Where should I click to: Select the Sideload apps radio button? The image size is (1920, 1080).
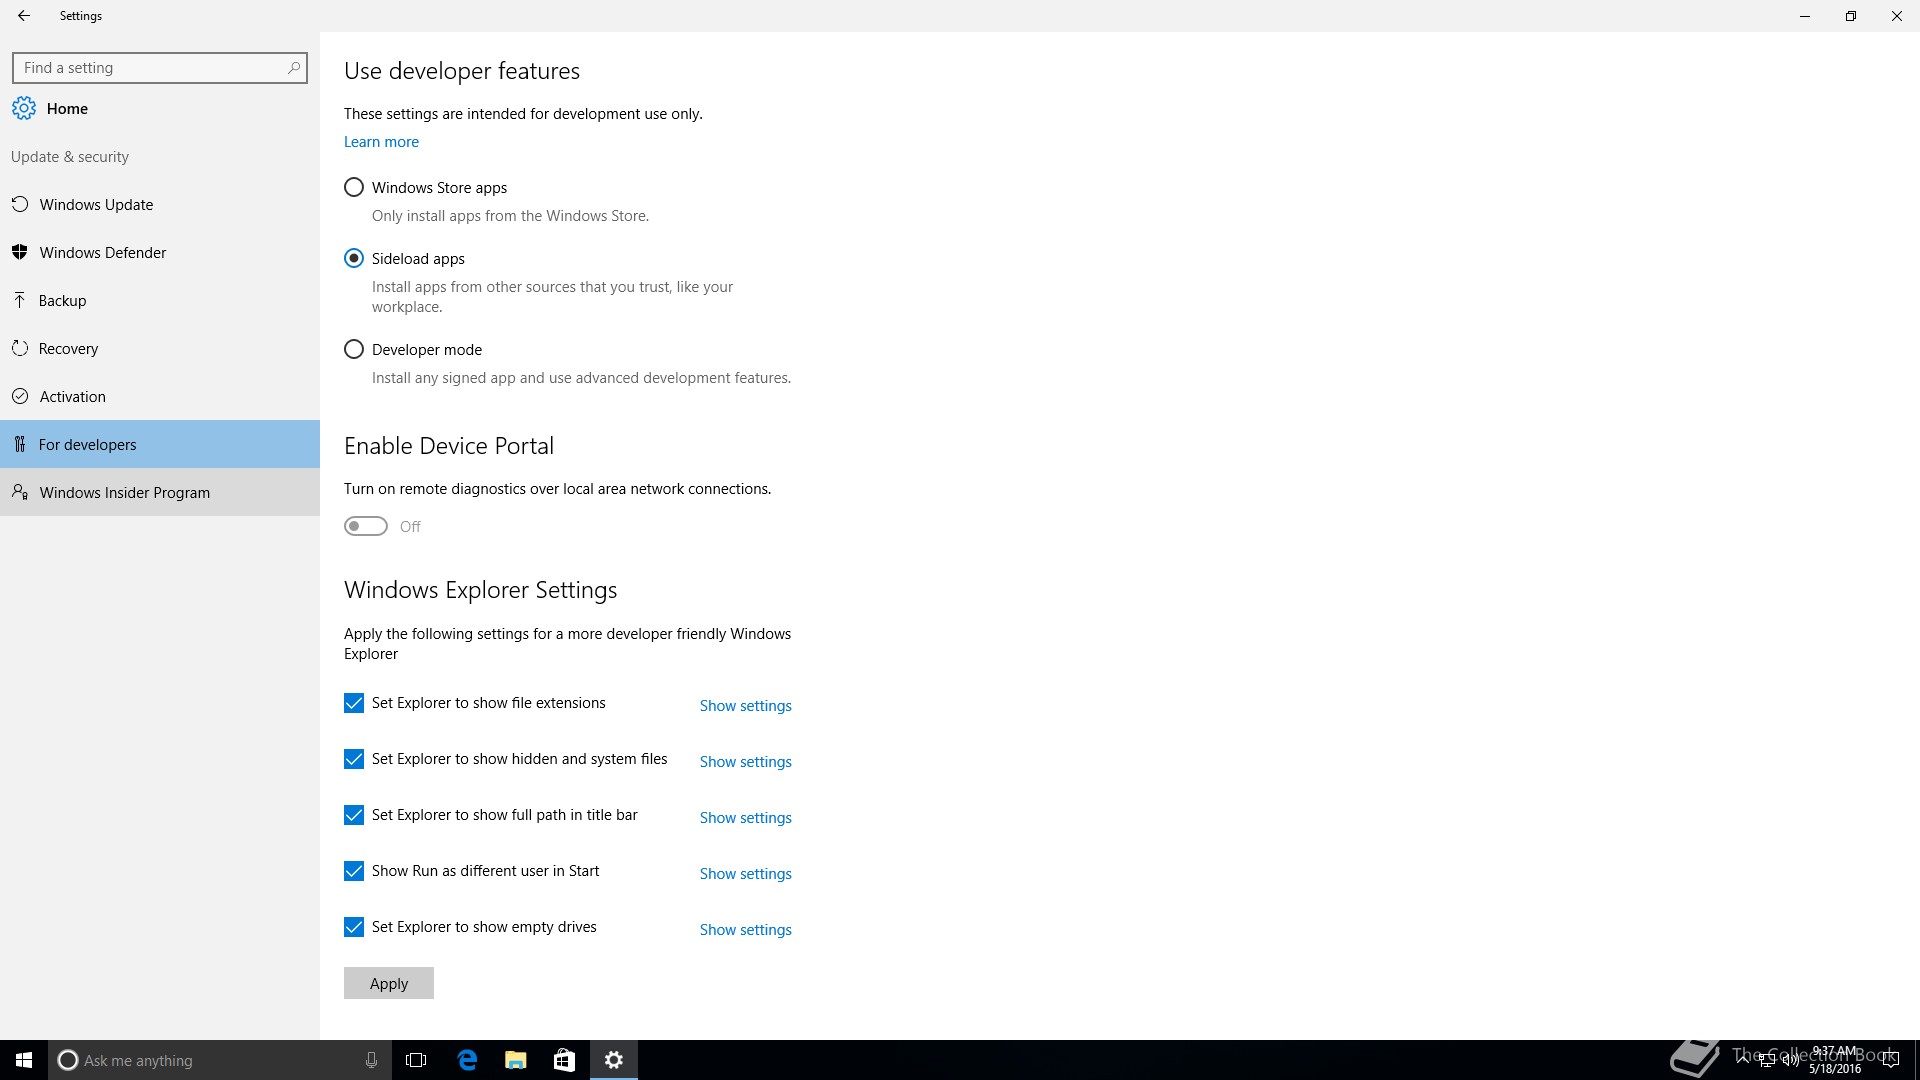coord(354,258)
